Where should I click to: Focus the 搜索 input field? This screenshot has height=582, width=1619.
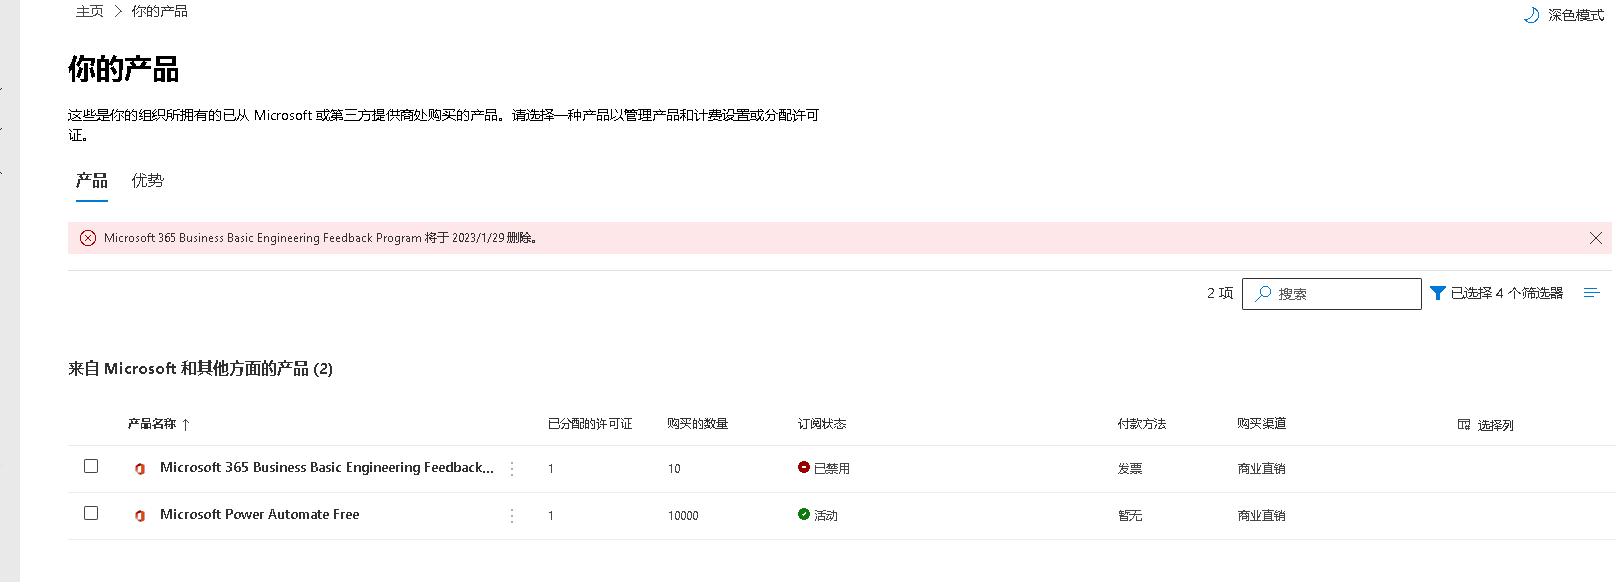[x=1332, y=294]
